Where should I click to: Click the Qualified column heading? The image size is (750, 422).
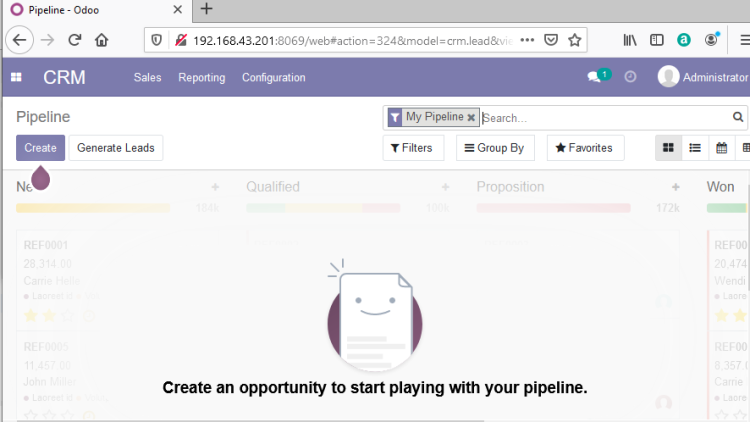pos(273,187)
